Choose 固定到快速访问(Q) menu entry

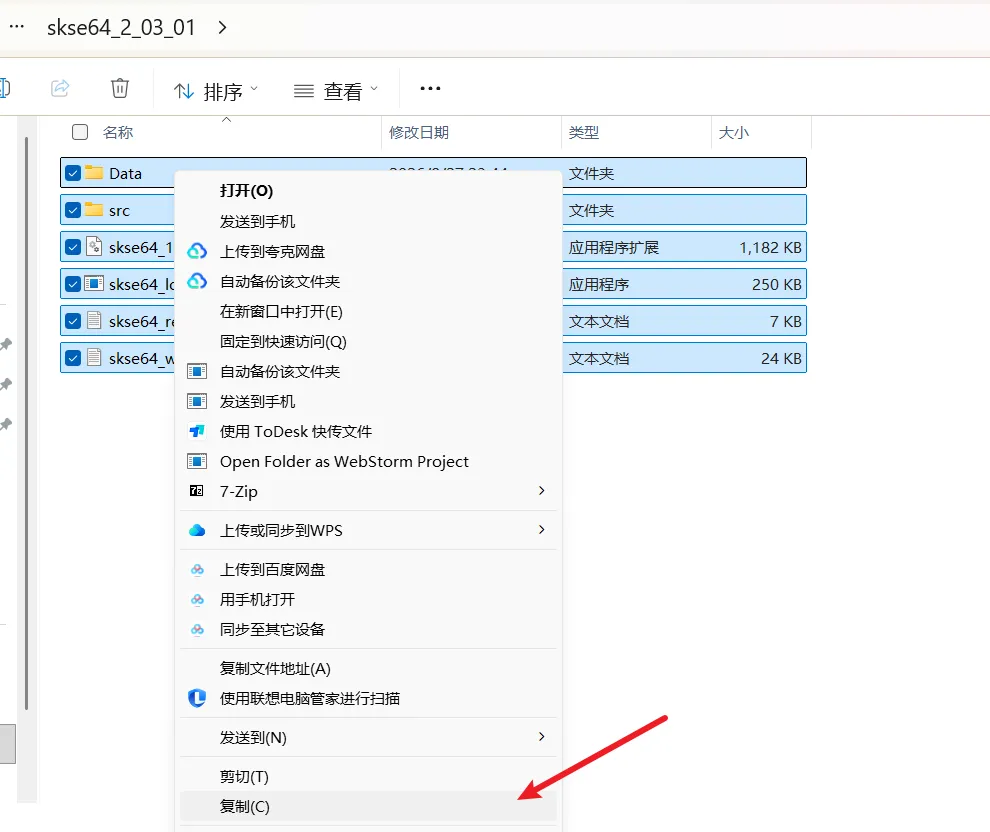368,342
